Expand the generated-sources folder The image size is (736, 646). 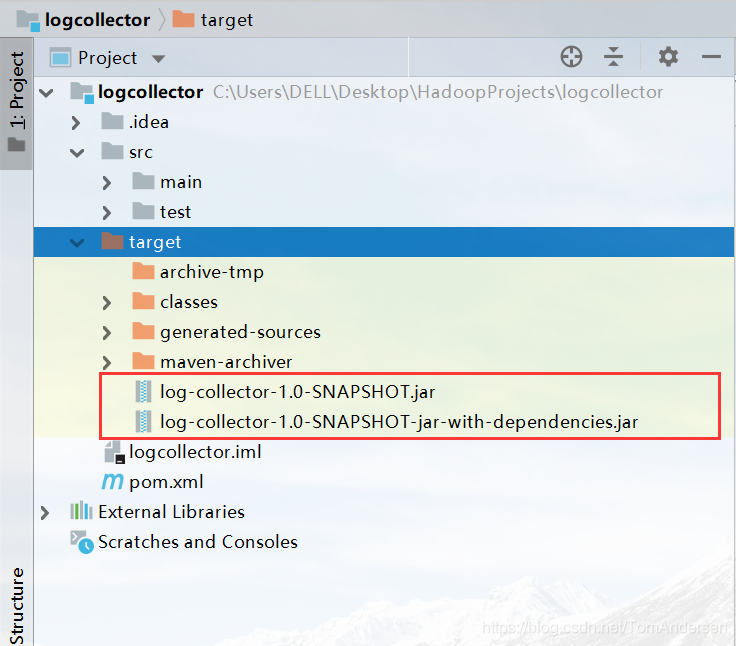click(107, 333)
